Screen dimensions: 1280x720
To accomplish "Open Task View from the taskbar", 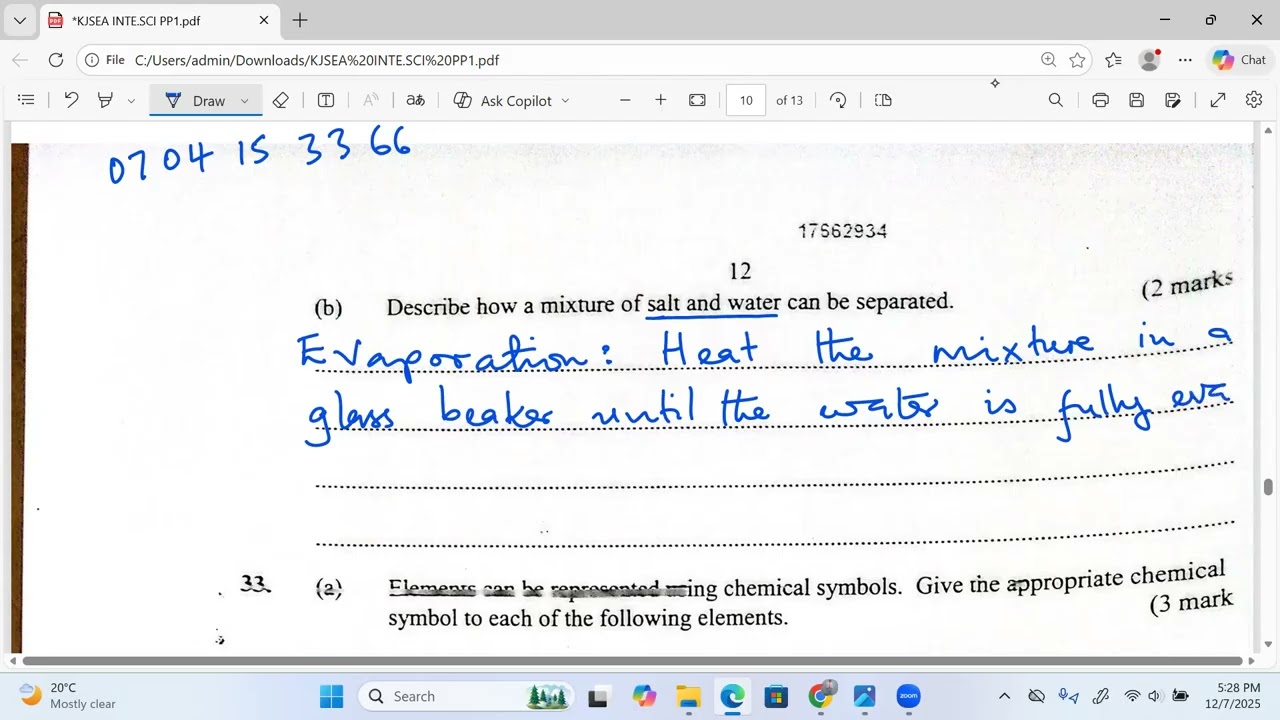I will point(598,696).
